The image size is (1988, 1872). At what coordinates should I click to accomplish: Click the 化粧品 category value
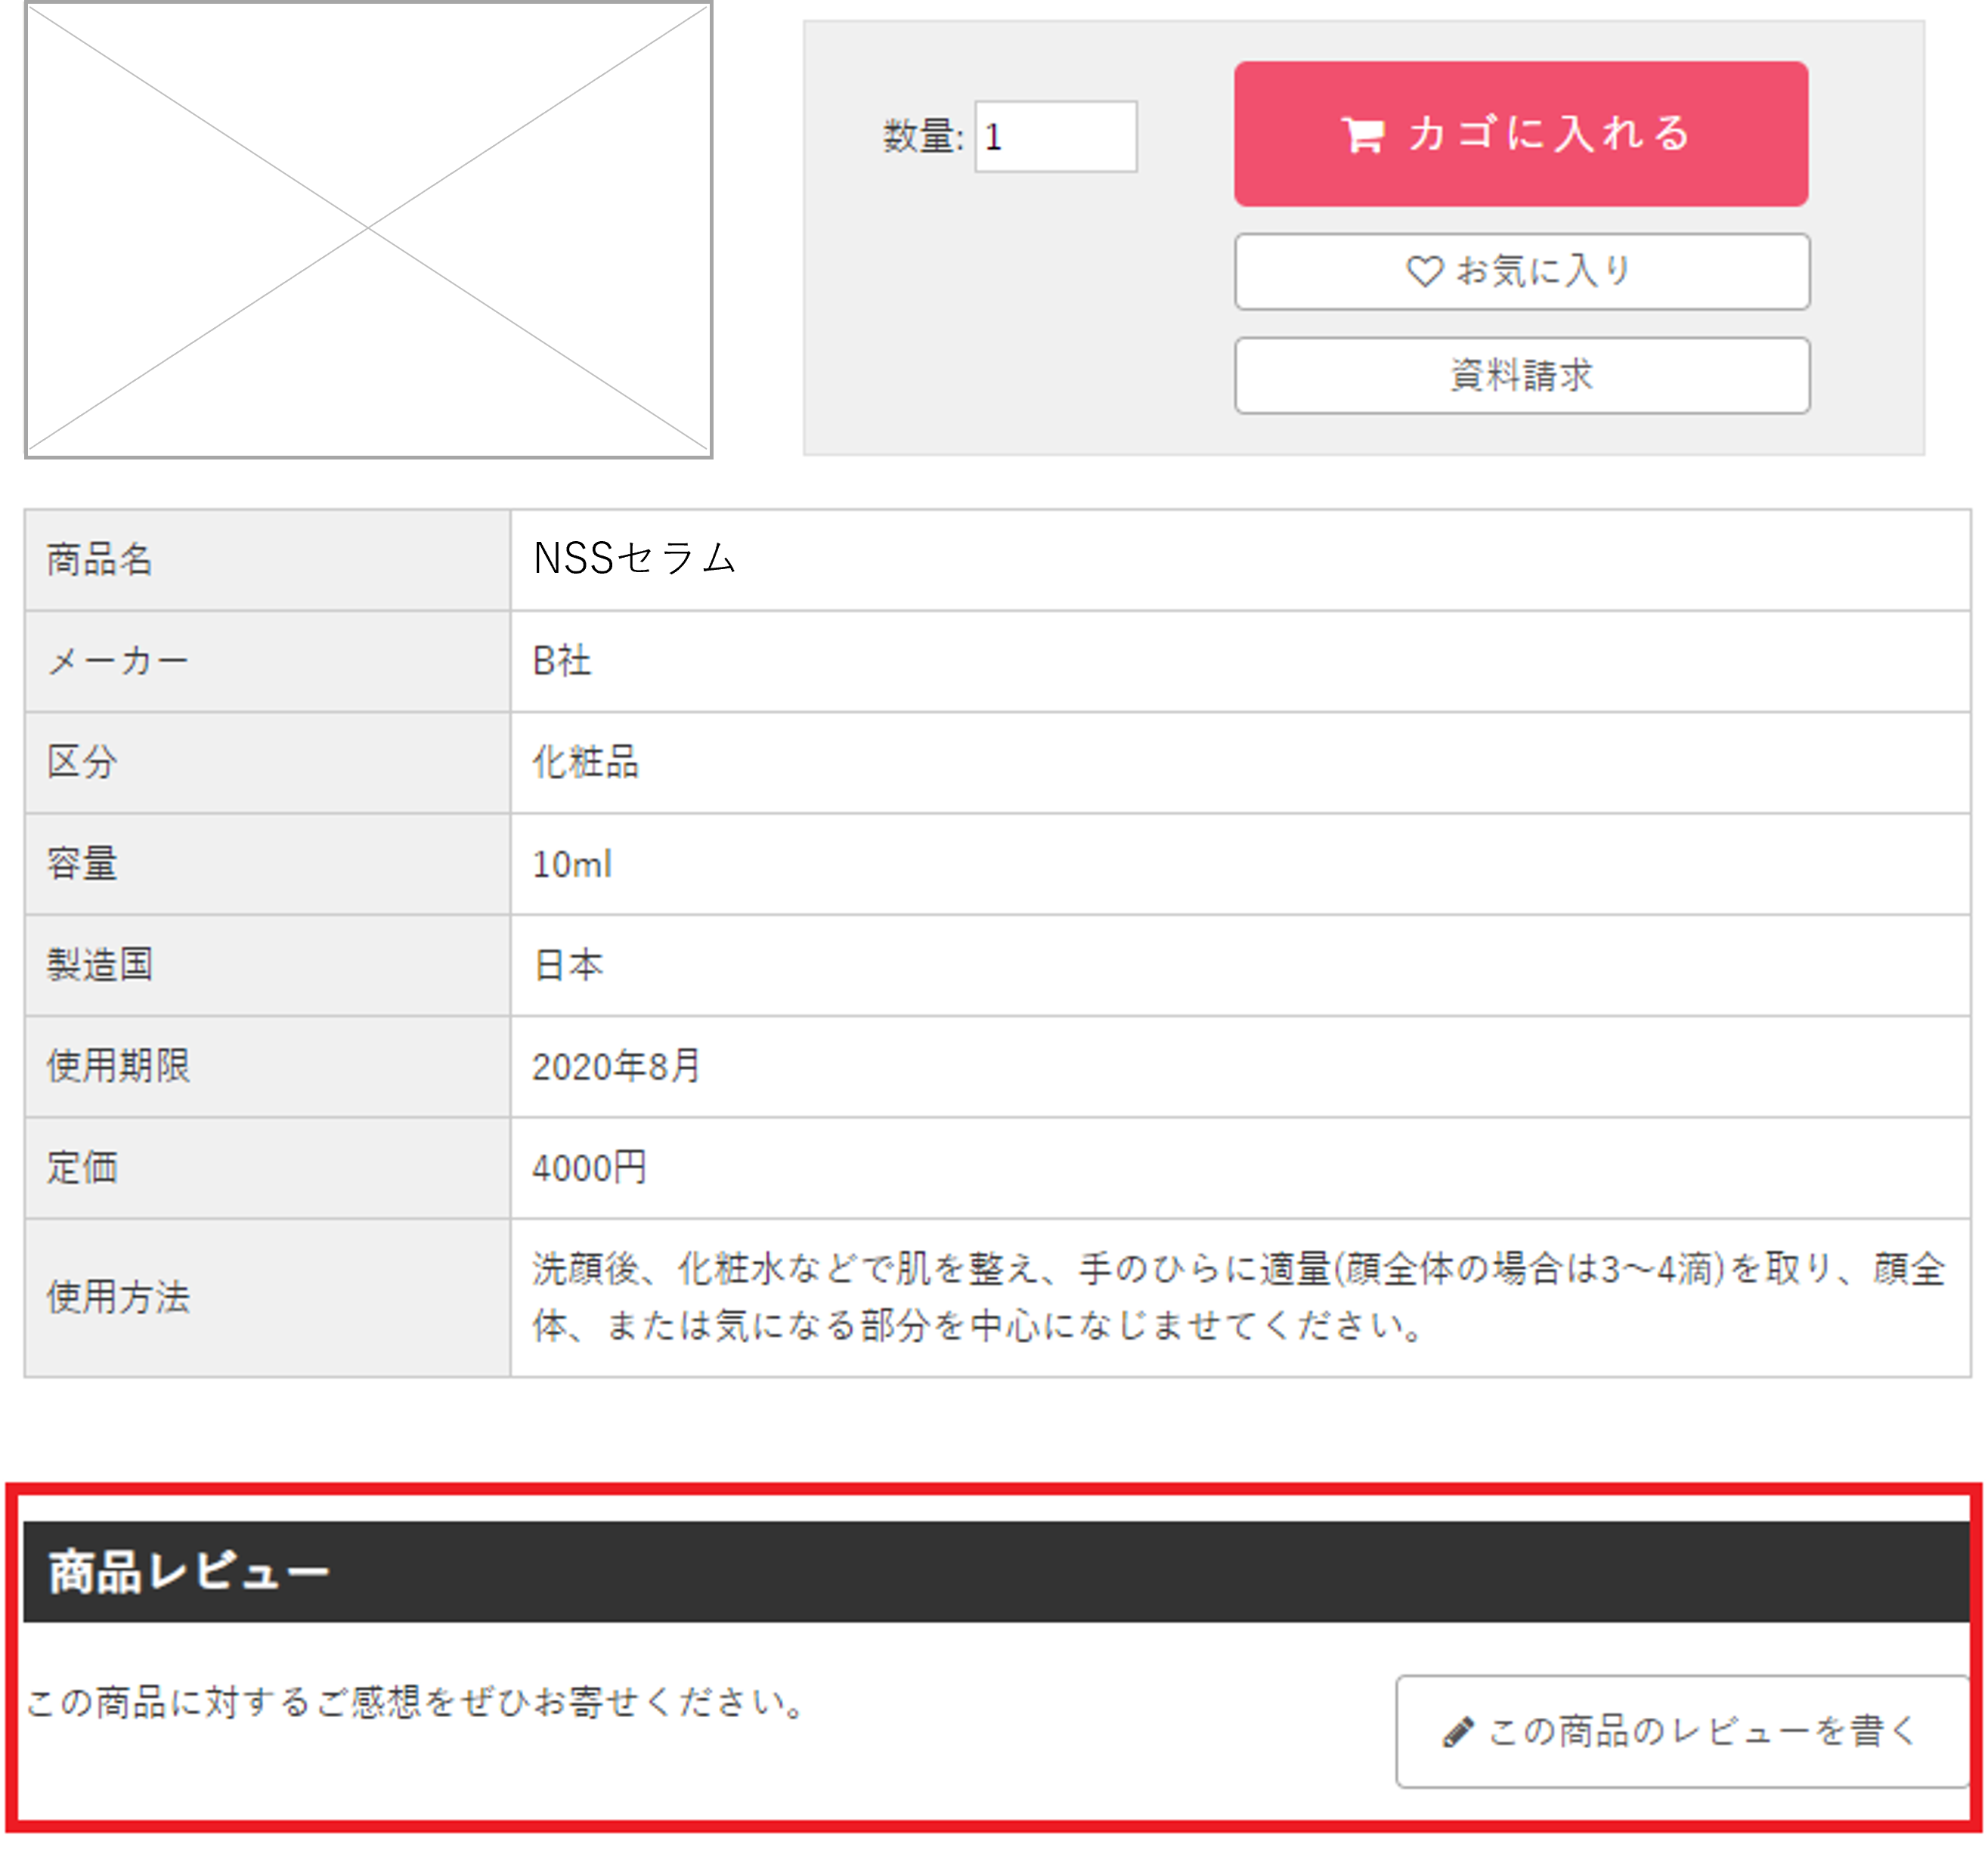[x=585, y=762]
